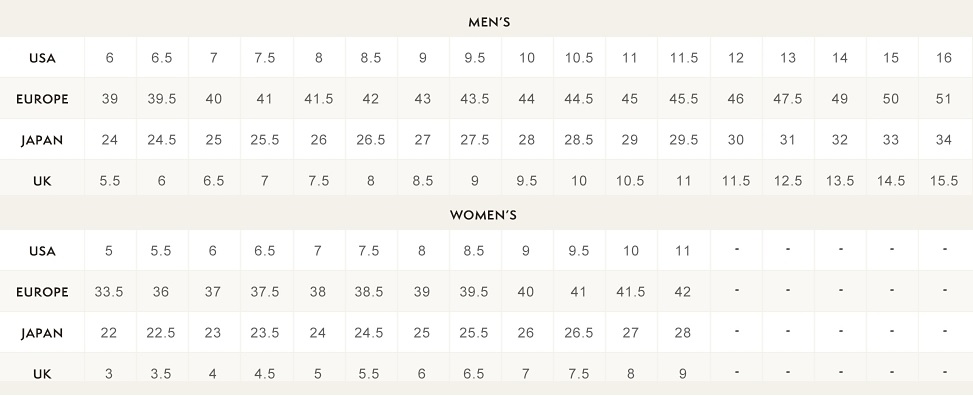973x396 pixels.
Task: Click women's UK size 4.5 cell
Action: coord(265,374)
